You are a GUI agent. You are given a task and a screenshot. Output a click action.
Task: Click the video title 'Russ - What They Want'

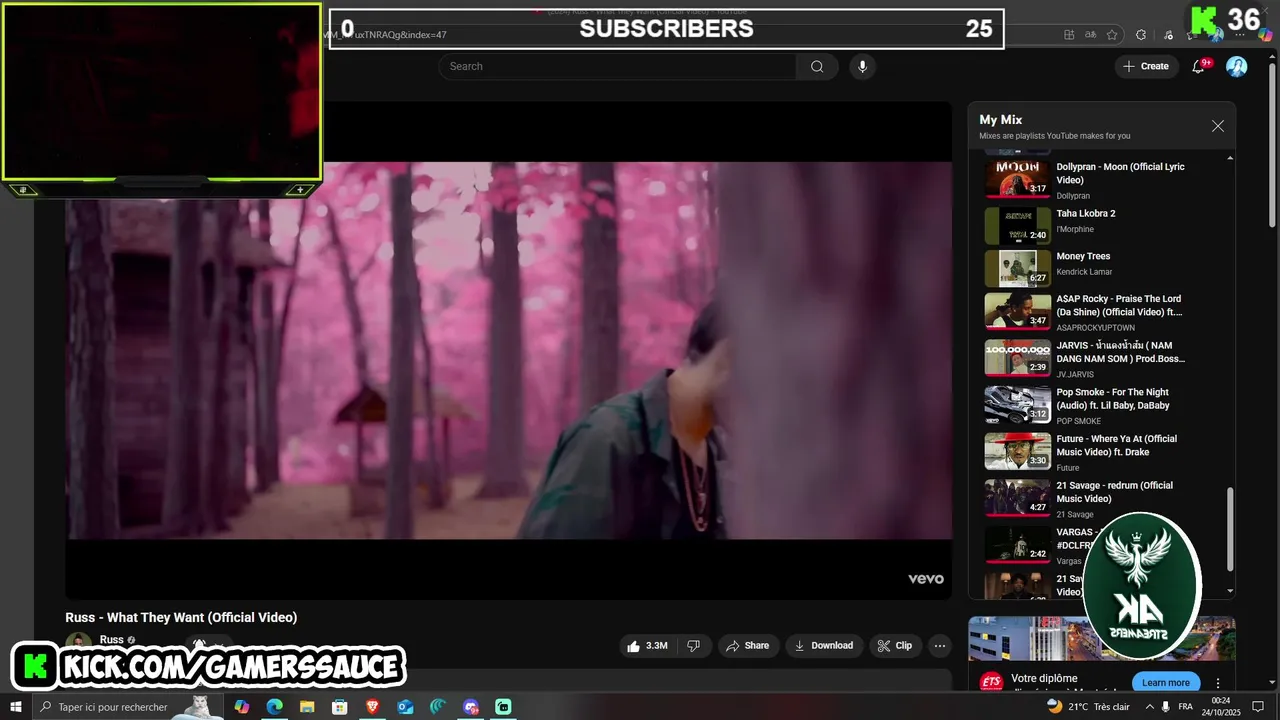[x=181, y=617]
